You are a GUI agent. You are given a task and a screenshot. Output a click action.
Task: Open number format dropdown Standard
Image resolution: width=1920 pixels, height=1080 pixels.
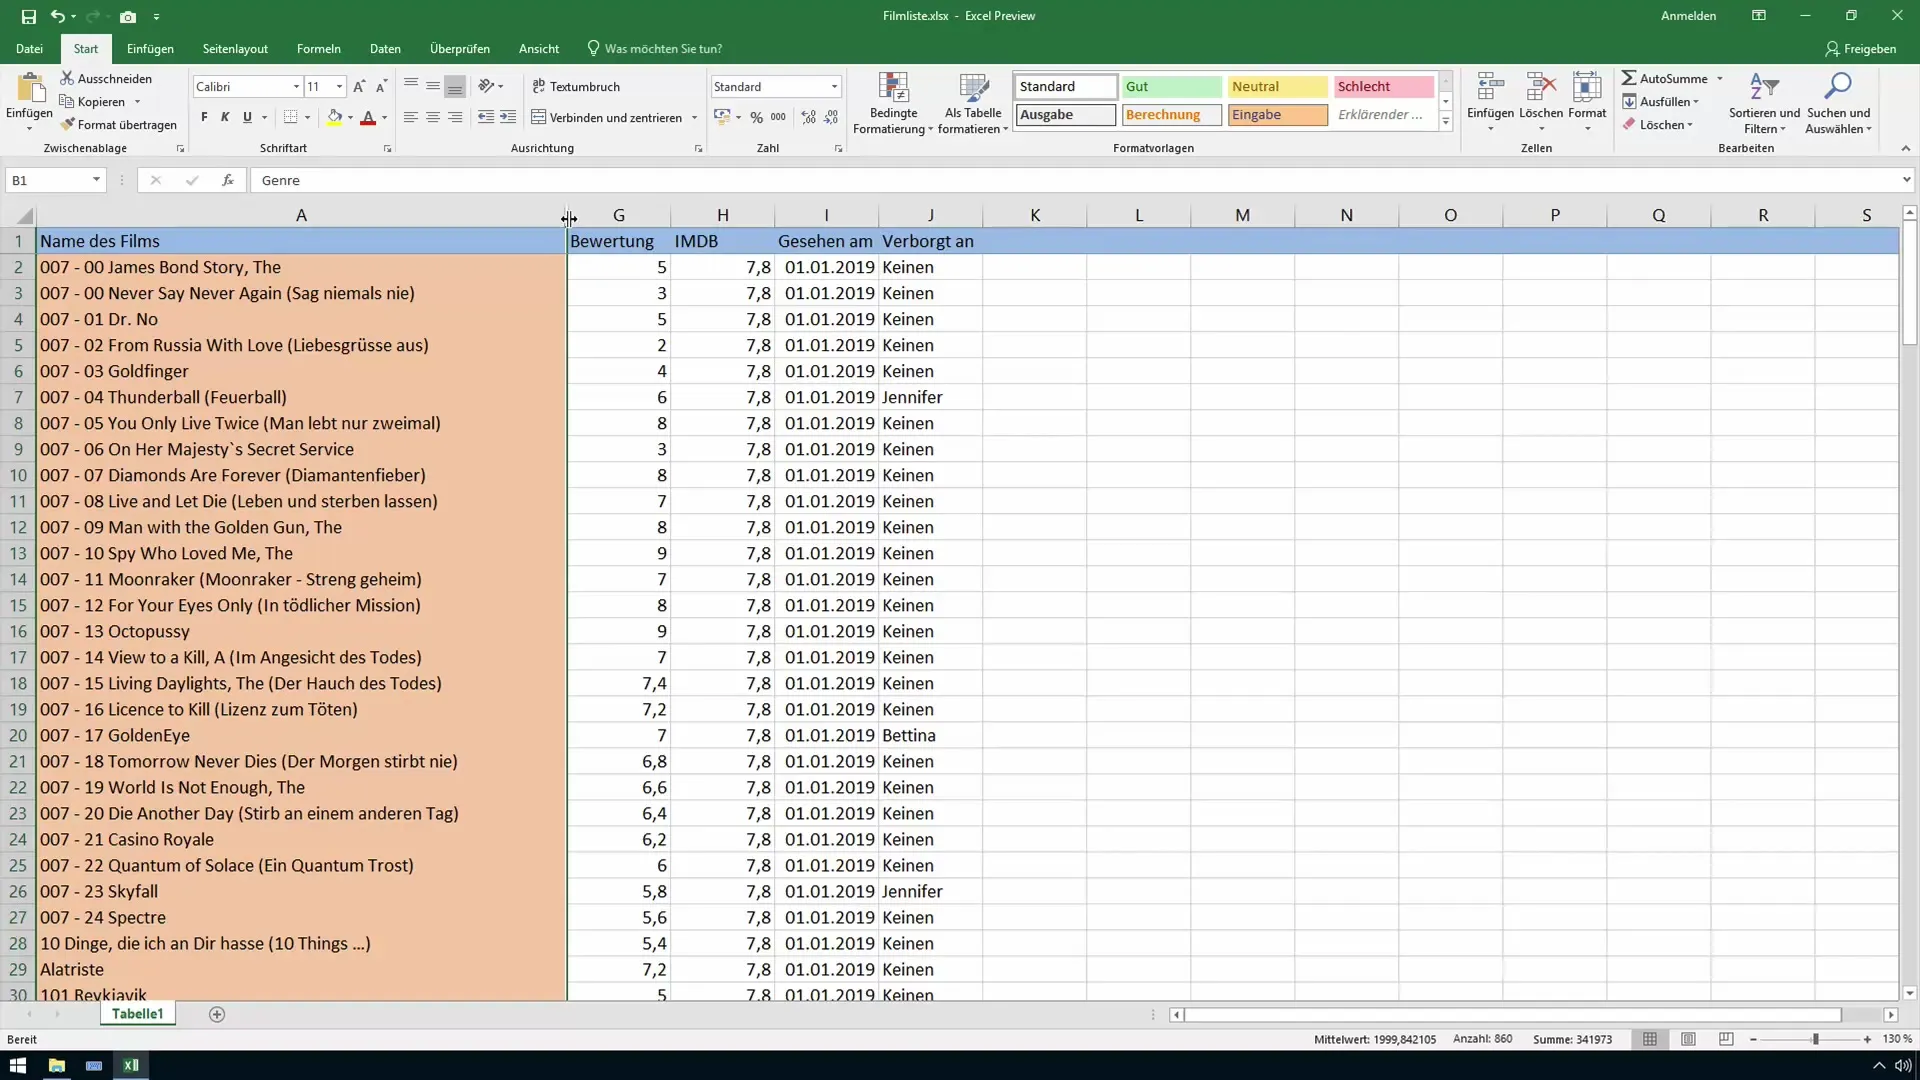tap(834, 87)
